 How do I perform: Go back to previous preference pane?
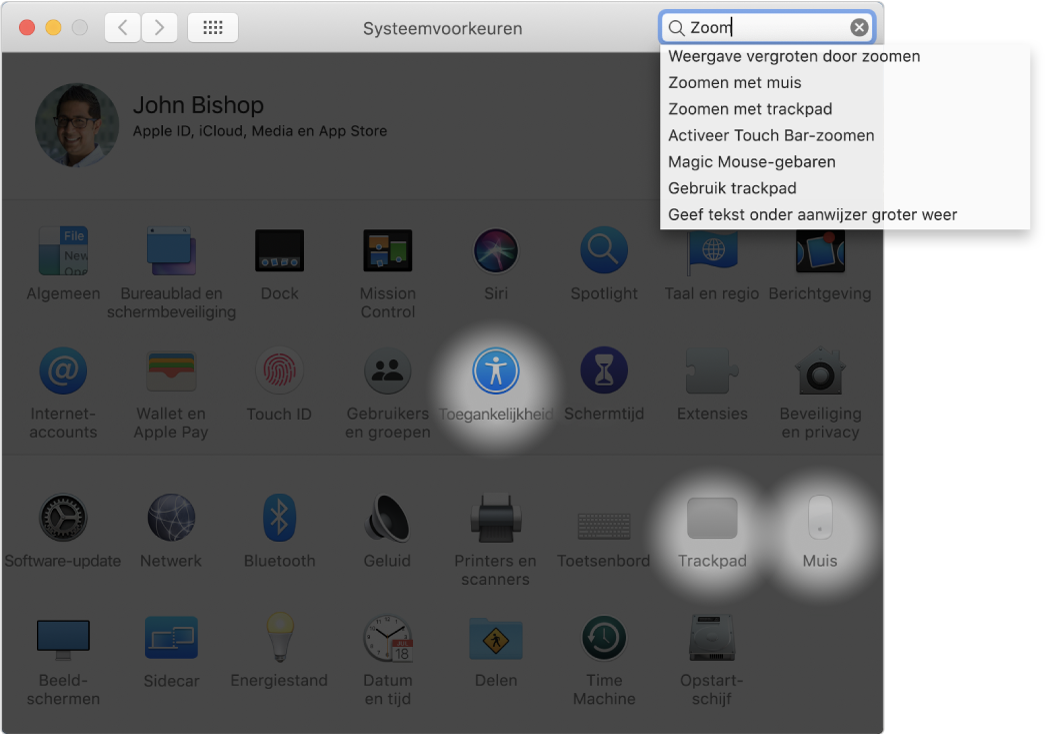123,27
